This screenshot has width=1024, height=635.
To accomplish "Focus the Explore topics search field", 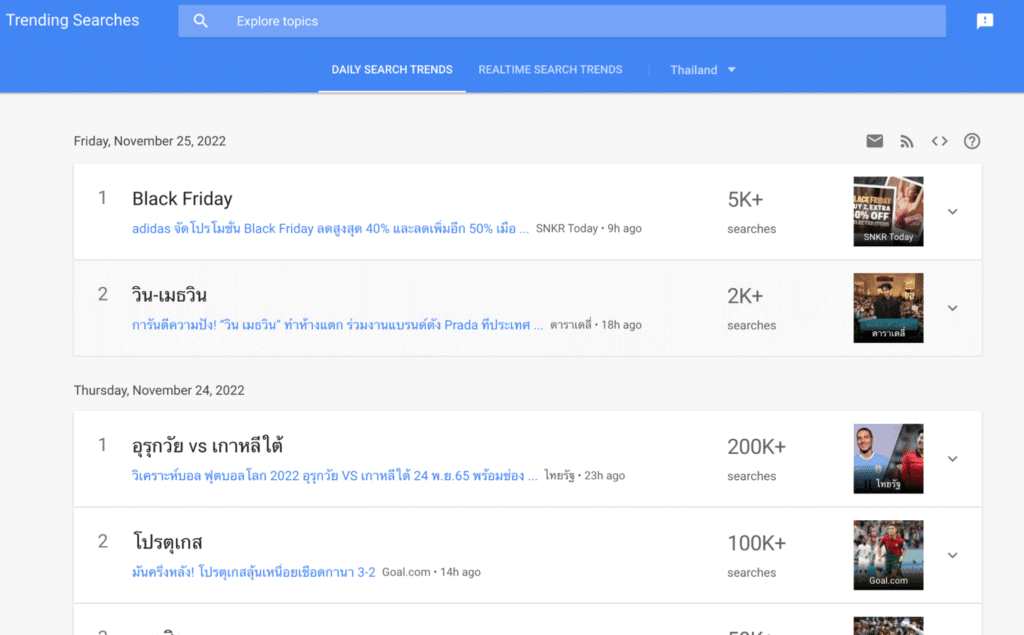I will 562,21.
